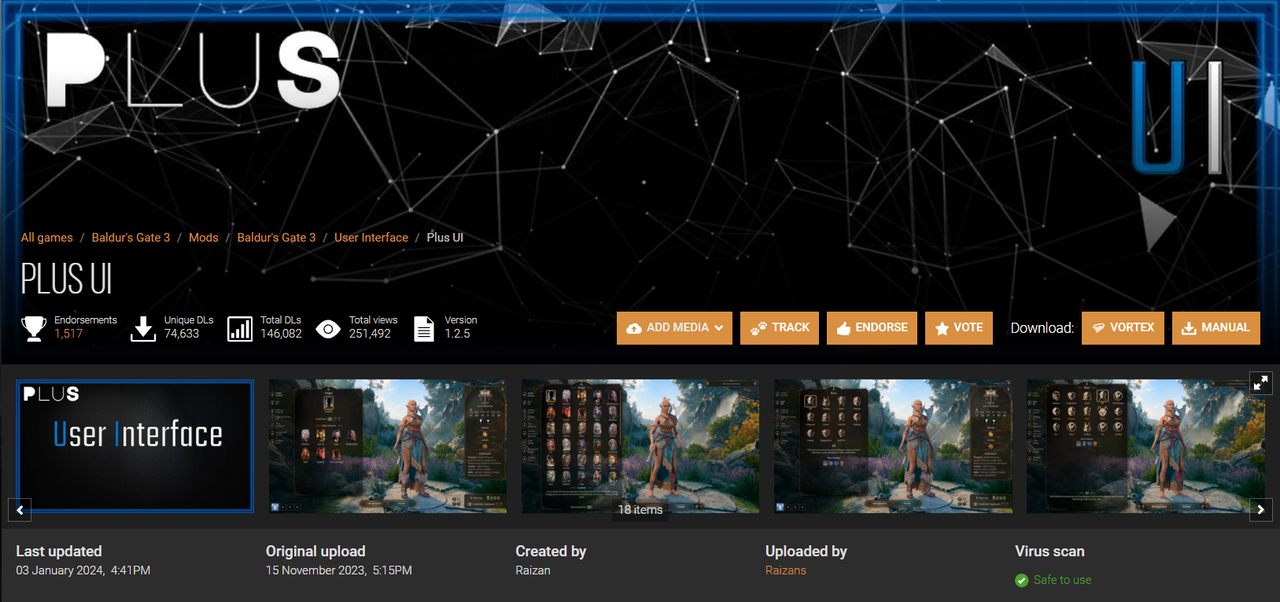
Task: Click the green Safe to use checkmark icon
Action: [x=1022, y=580]
